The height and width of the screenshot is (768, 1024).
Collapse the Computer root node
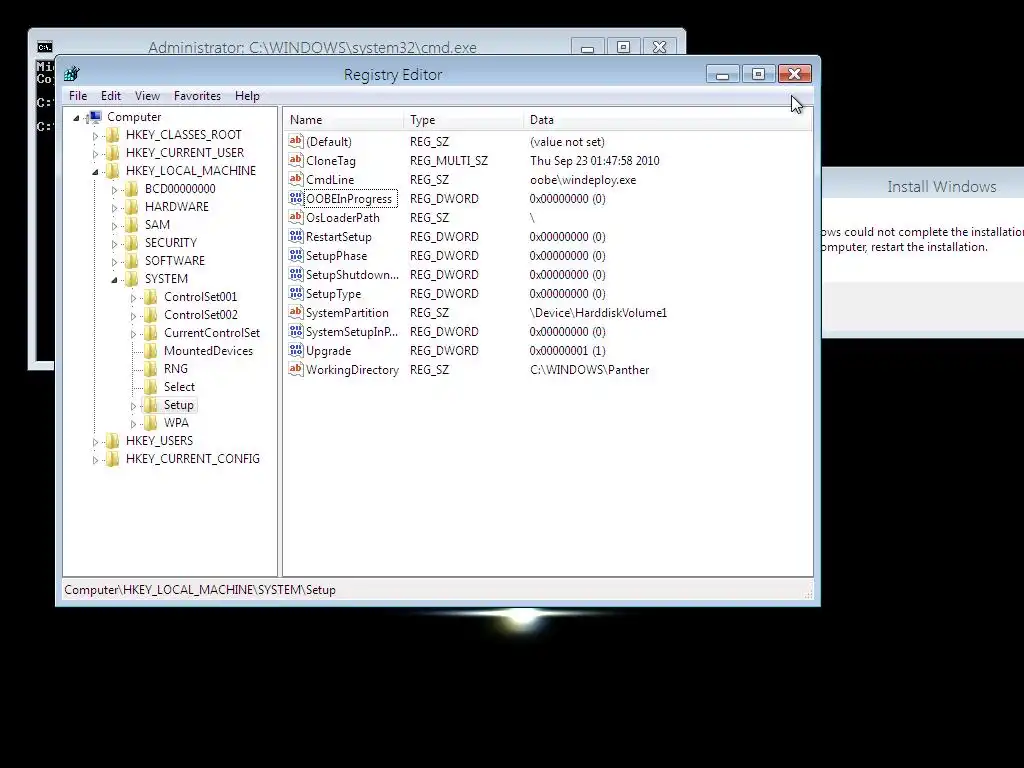point(76,118)
